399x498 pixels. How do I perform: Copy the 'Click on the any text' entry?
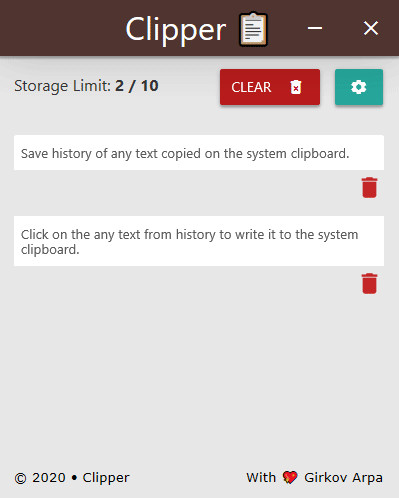(199, 241)
